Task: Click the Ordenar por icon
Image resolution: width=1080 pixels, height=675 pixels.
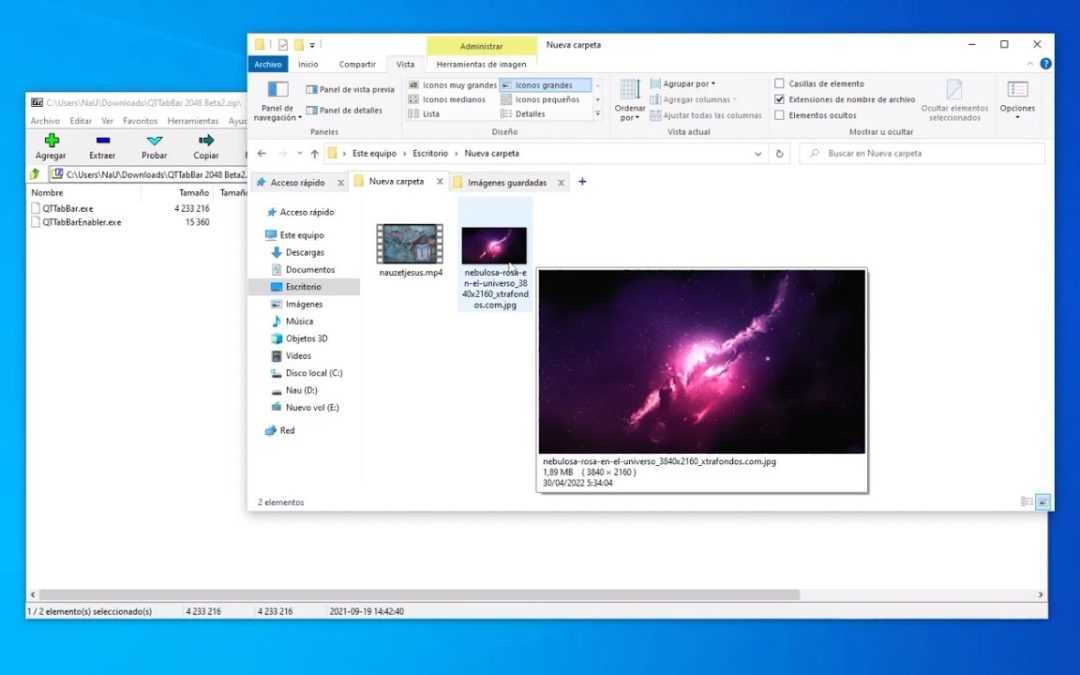Action: tap(630, 95)
